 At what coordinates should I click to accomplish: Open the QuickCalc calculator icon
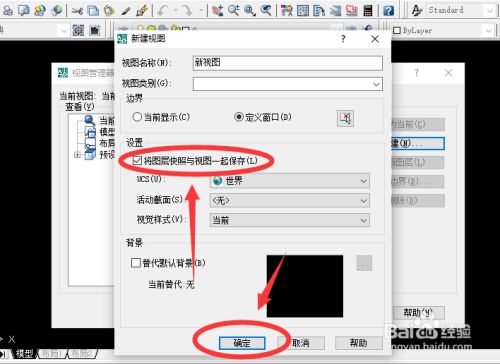368,11
